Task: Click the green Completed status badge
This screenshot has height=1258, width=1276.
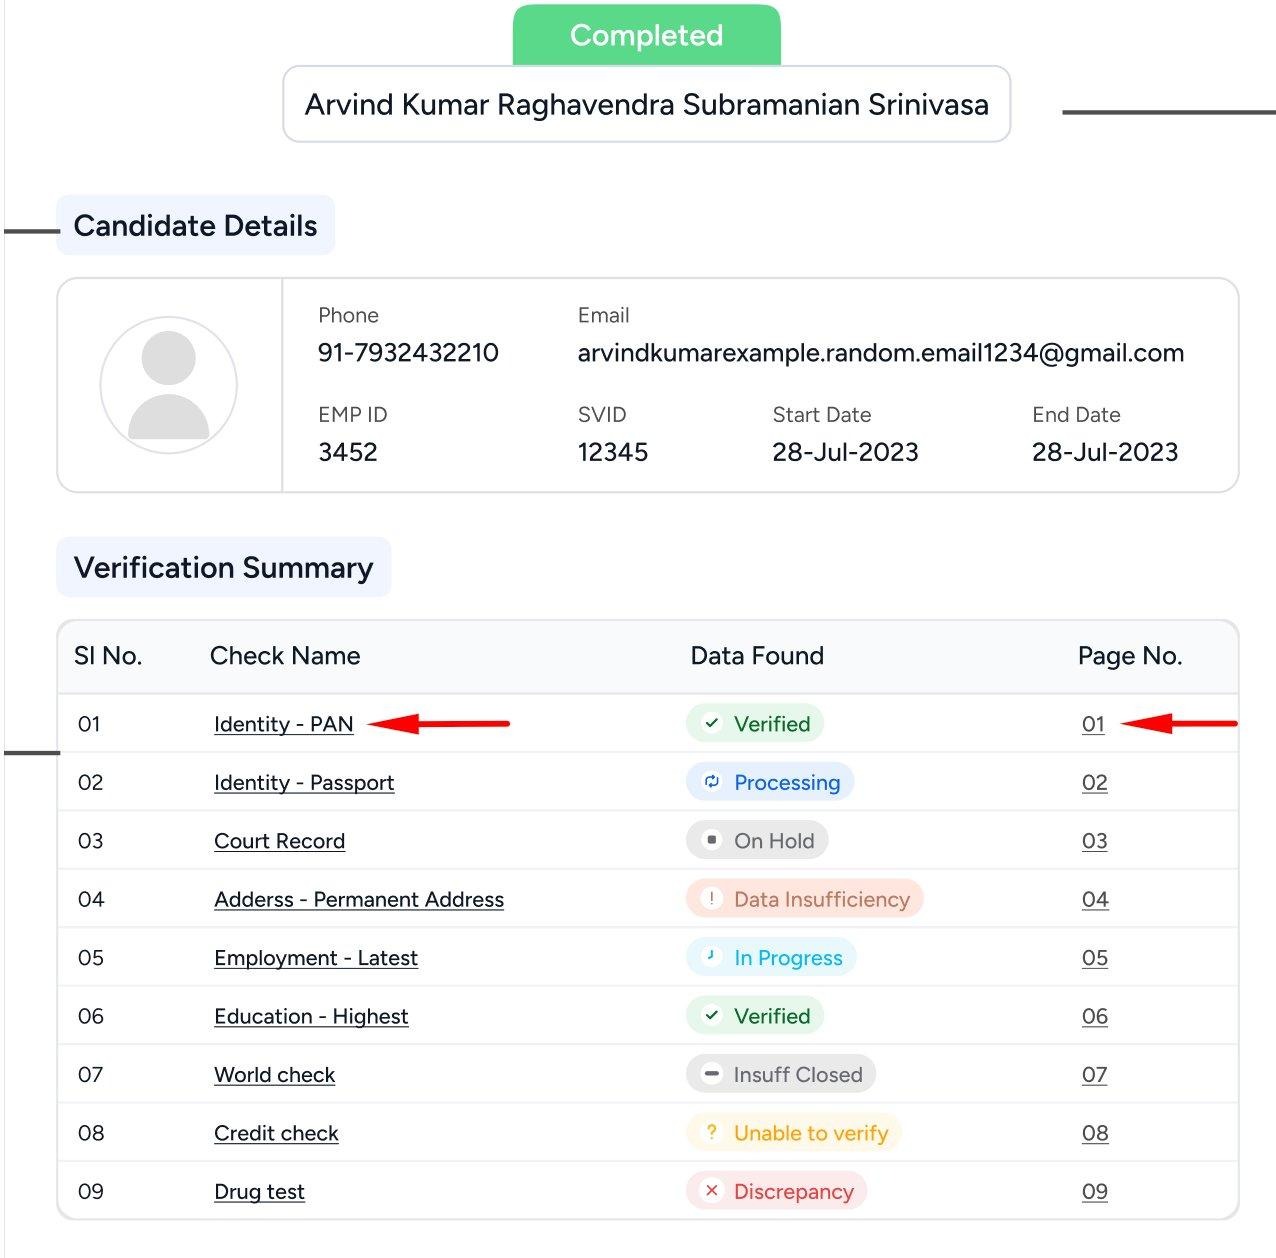Action: [646, 35]
